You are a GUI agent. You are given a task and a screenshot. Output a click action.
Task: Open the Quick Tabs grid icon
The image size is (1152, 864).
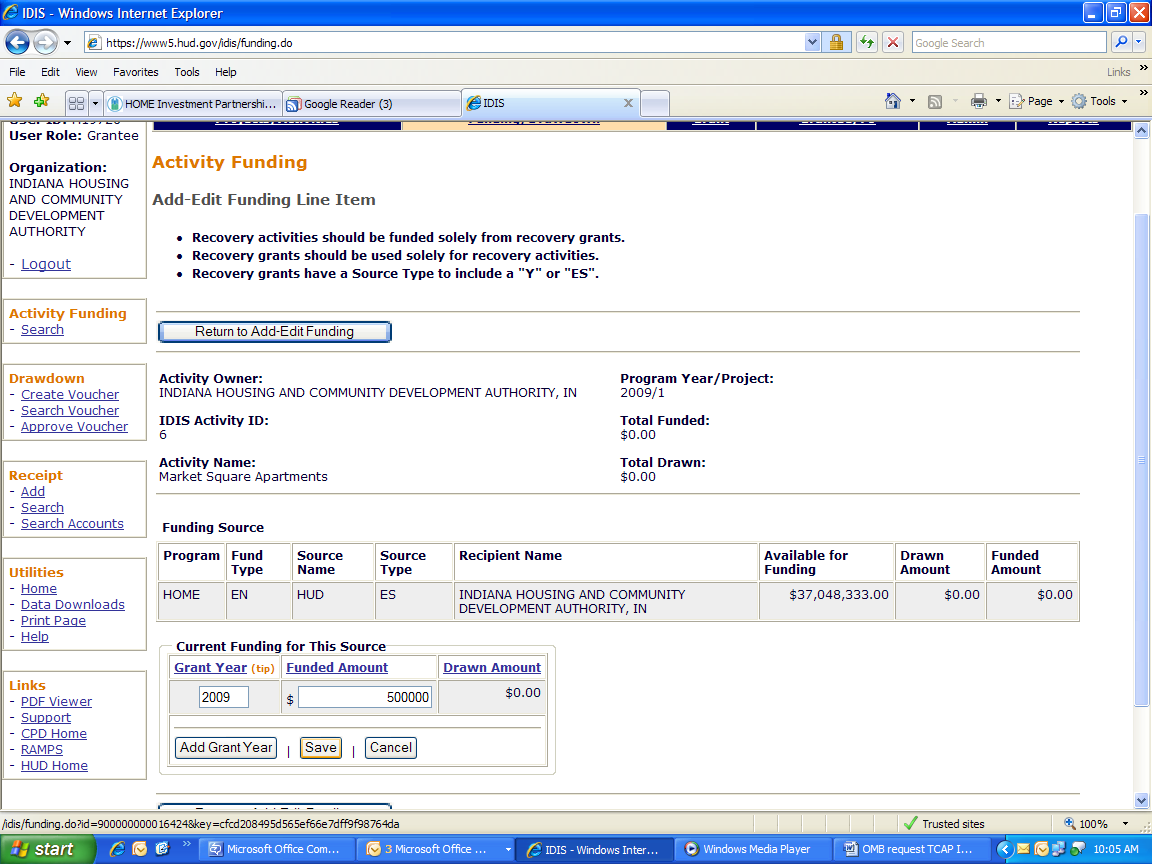coord(76,103)
